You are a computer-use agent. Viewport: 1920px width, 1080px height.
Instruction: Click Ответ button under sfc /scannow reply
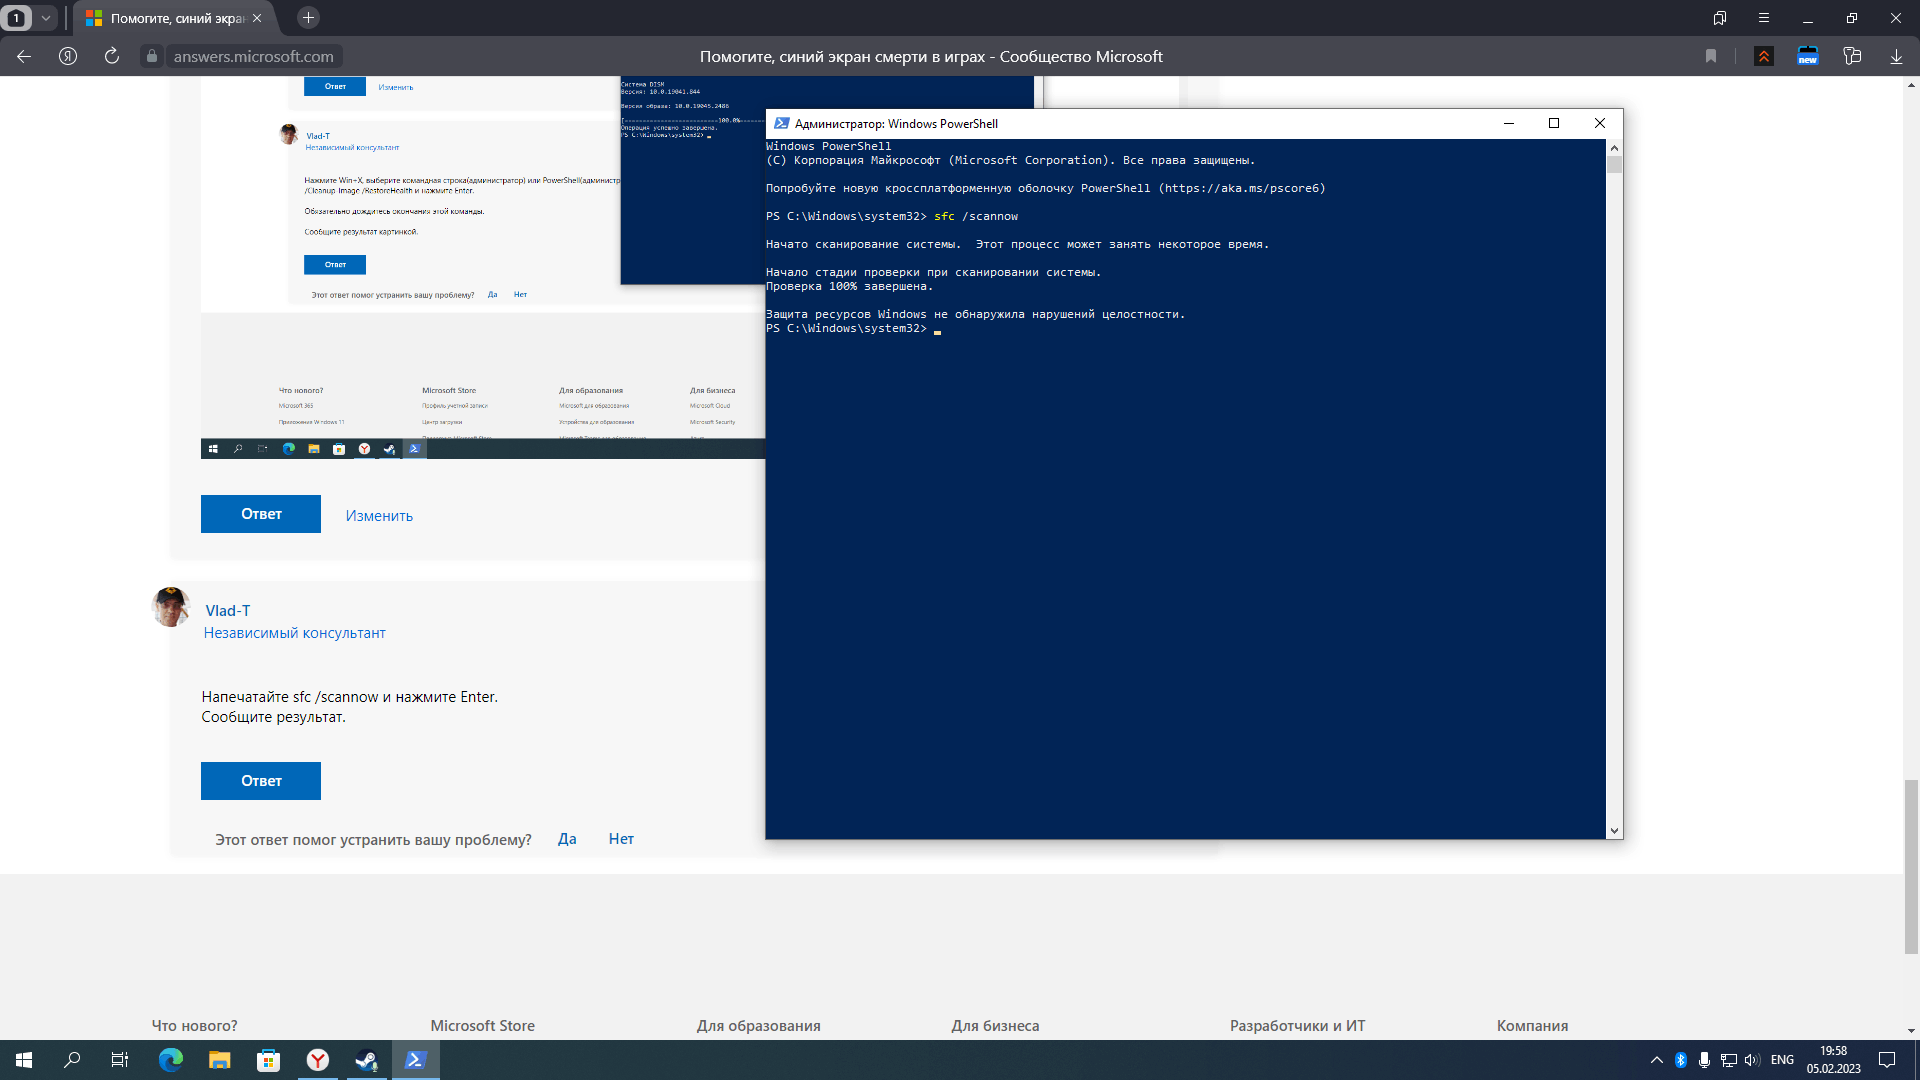(261, 781)
